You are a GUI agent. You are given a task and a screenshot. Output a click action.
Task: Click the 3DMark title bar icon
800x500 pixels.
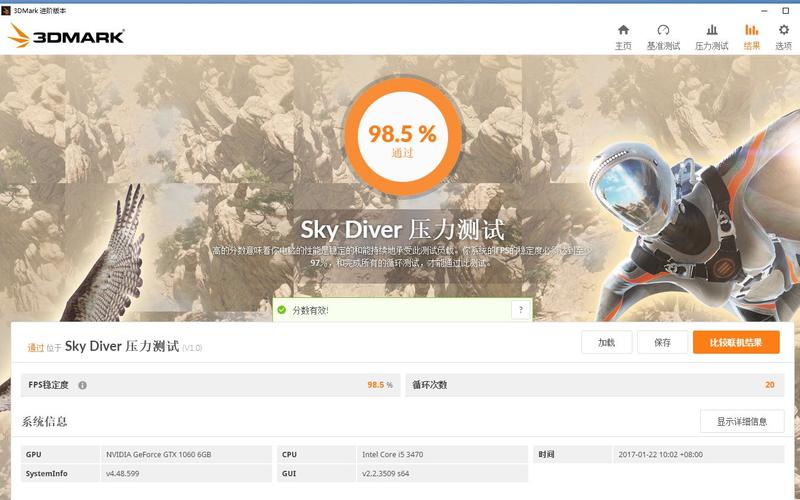click(6, 10)
